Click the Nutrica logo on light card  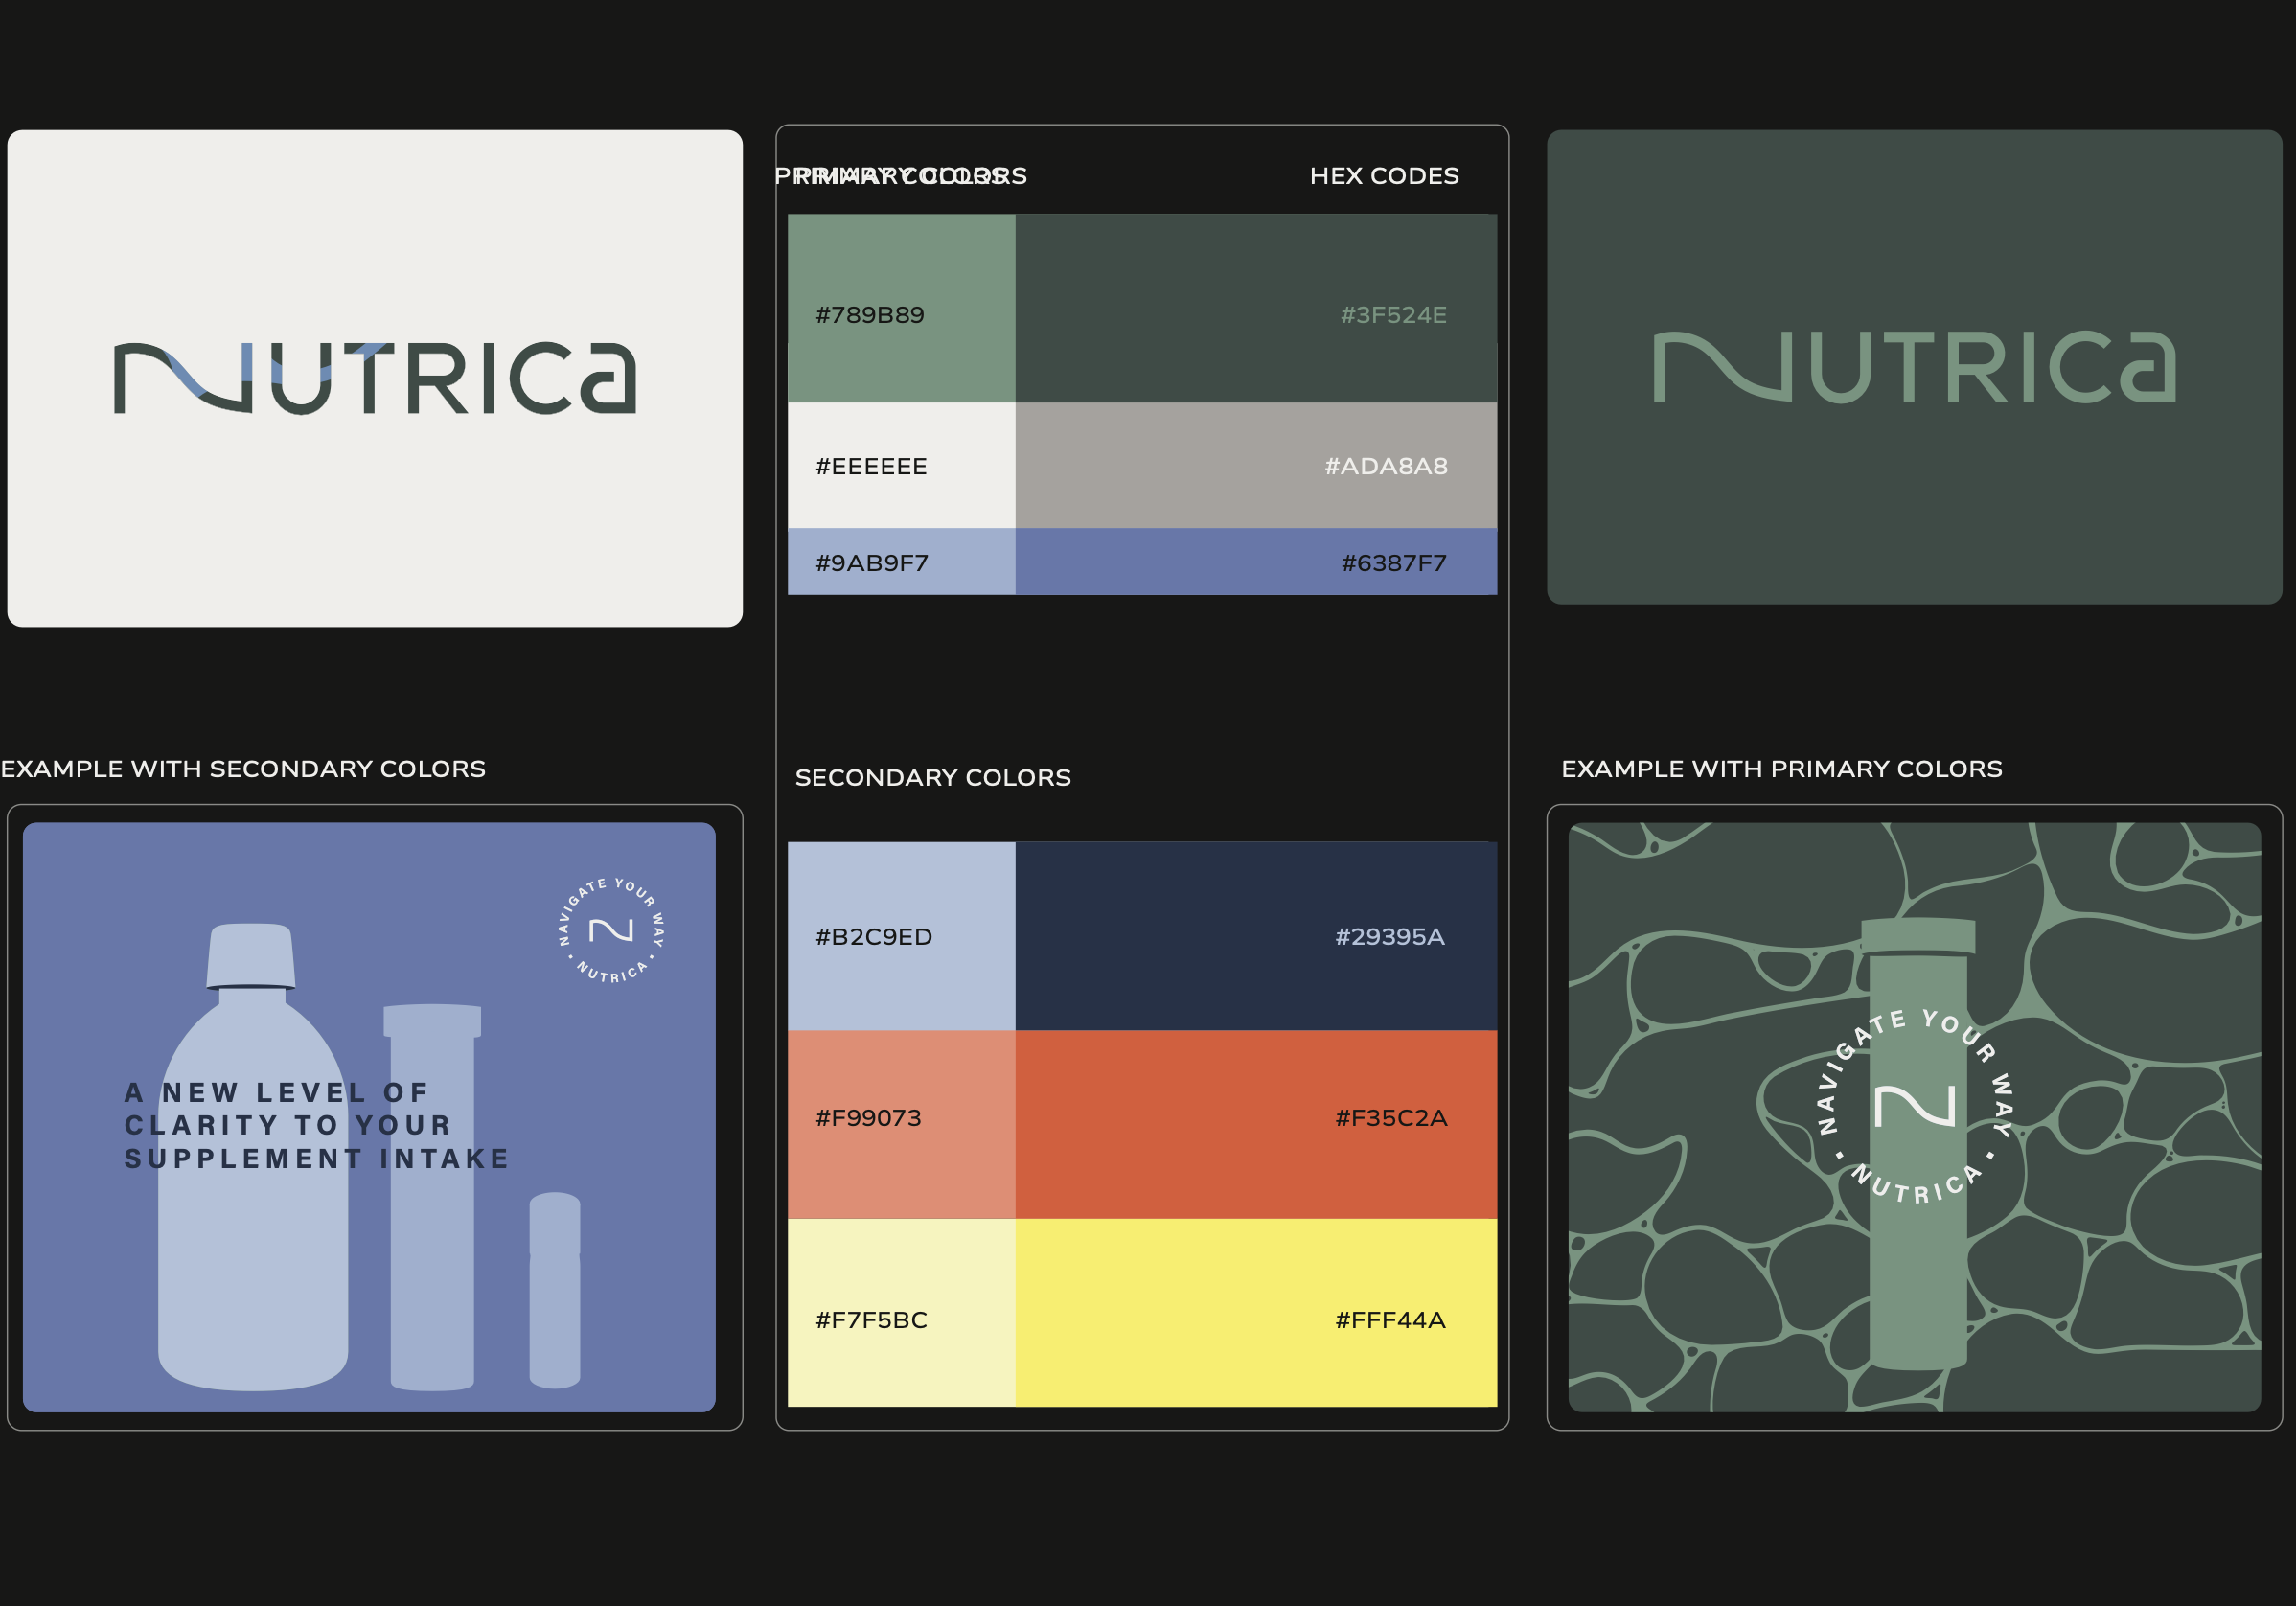(x=375, y=378)
